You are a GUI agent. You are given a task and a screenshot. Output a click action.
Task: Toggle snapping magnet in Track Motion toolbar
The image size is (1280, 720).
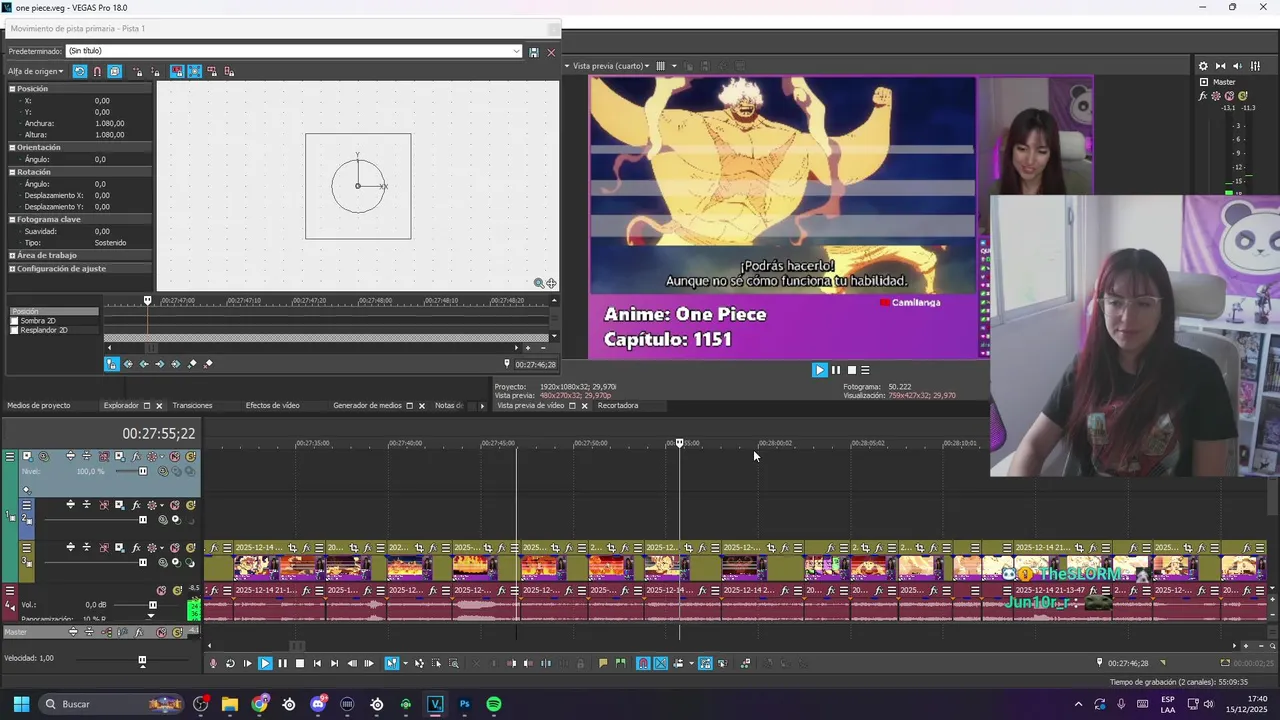click(x=97, y=72)
